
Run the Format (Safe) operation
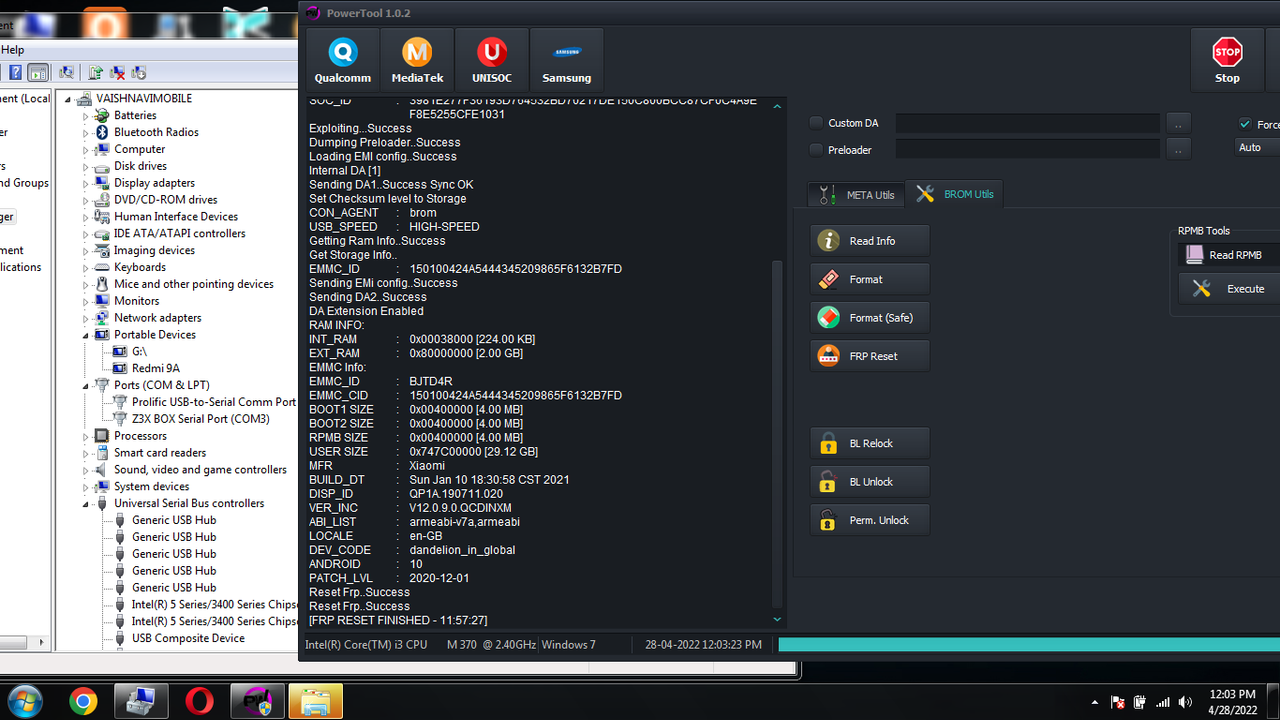coord(870,318)
